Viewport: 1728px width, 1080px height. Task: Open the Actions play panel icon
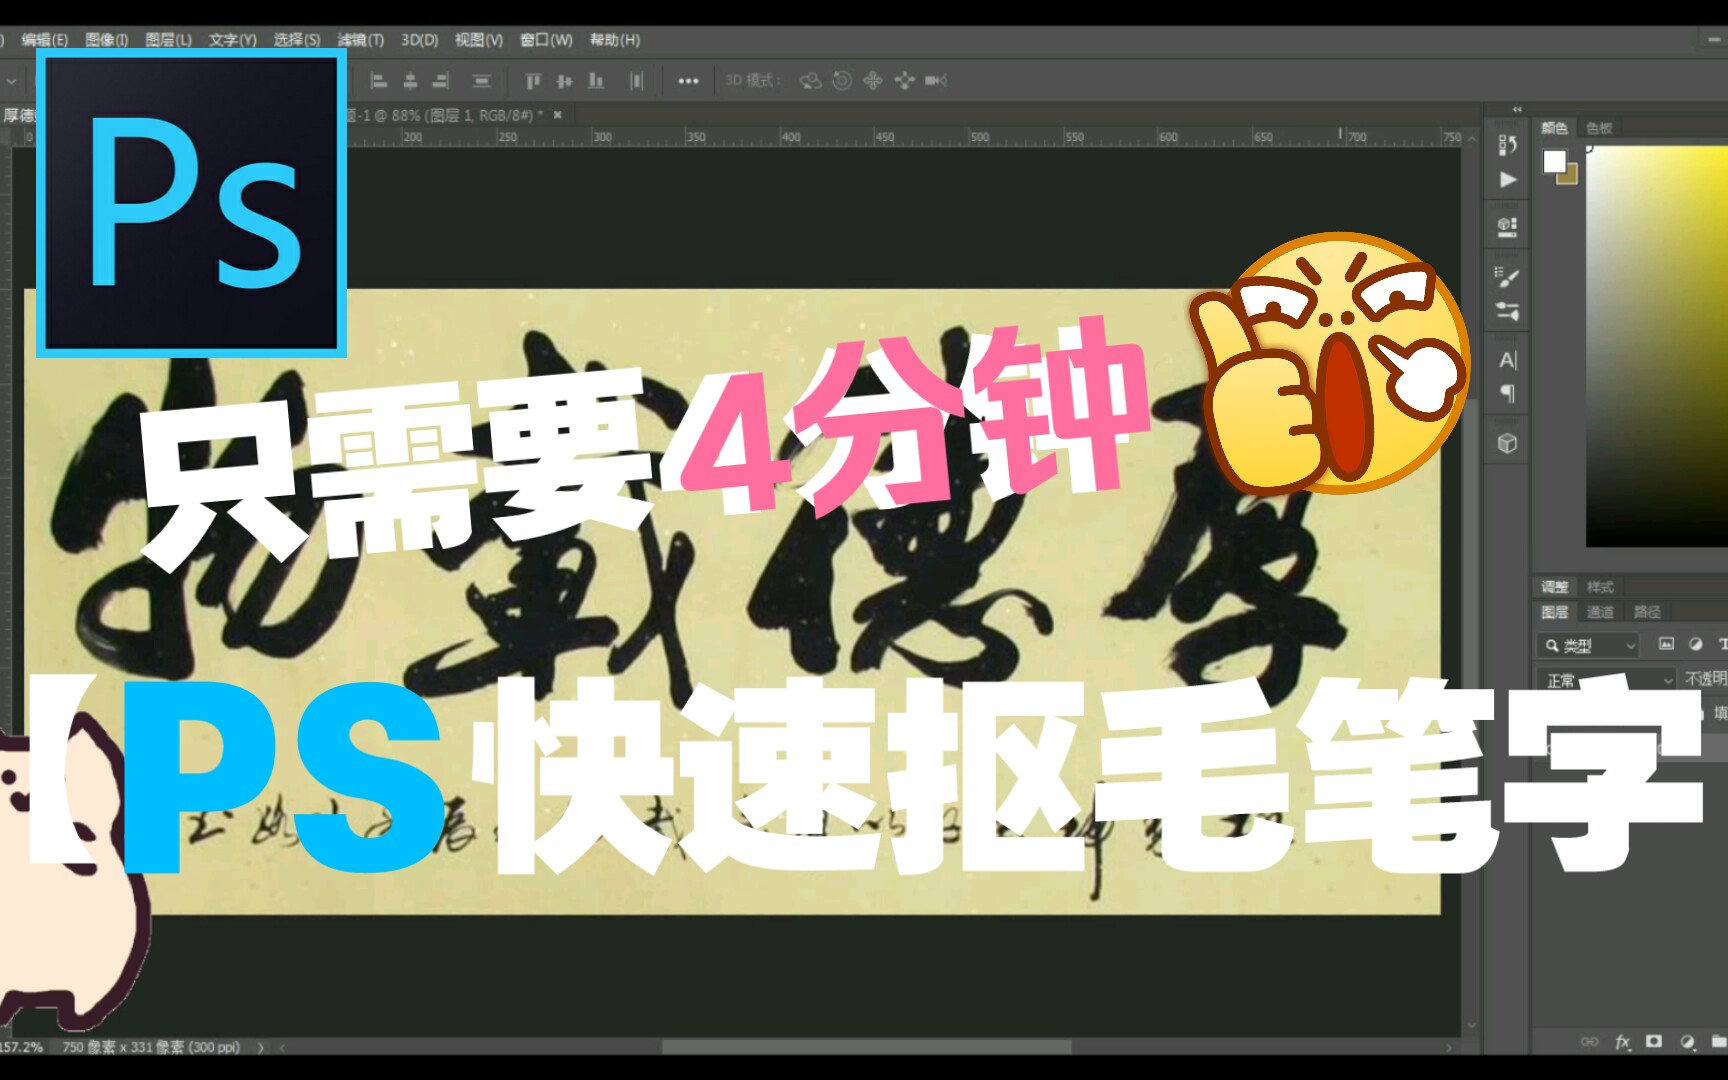[1508, 180]
